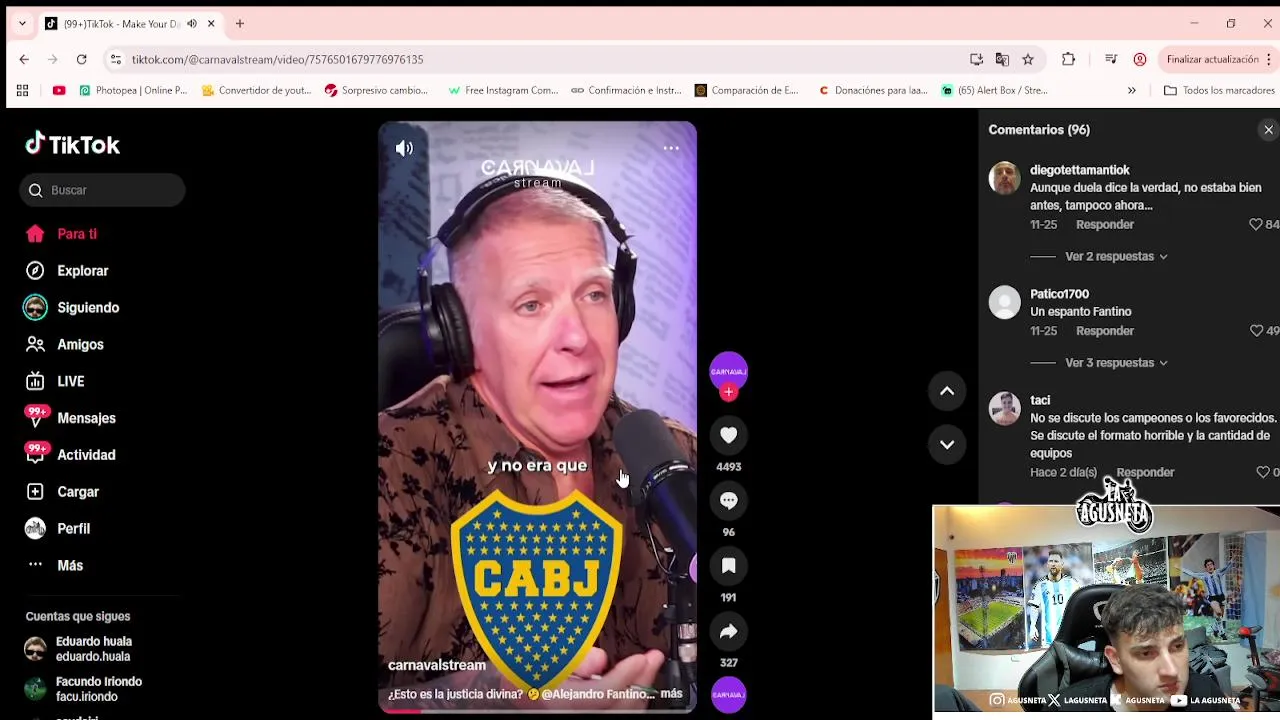Go back in browser
This screenshot has width=1280, height=720.
pyautogui.click(x=24, y=60)
